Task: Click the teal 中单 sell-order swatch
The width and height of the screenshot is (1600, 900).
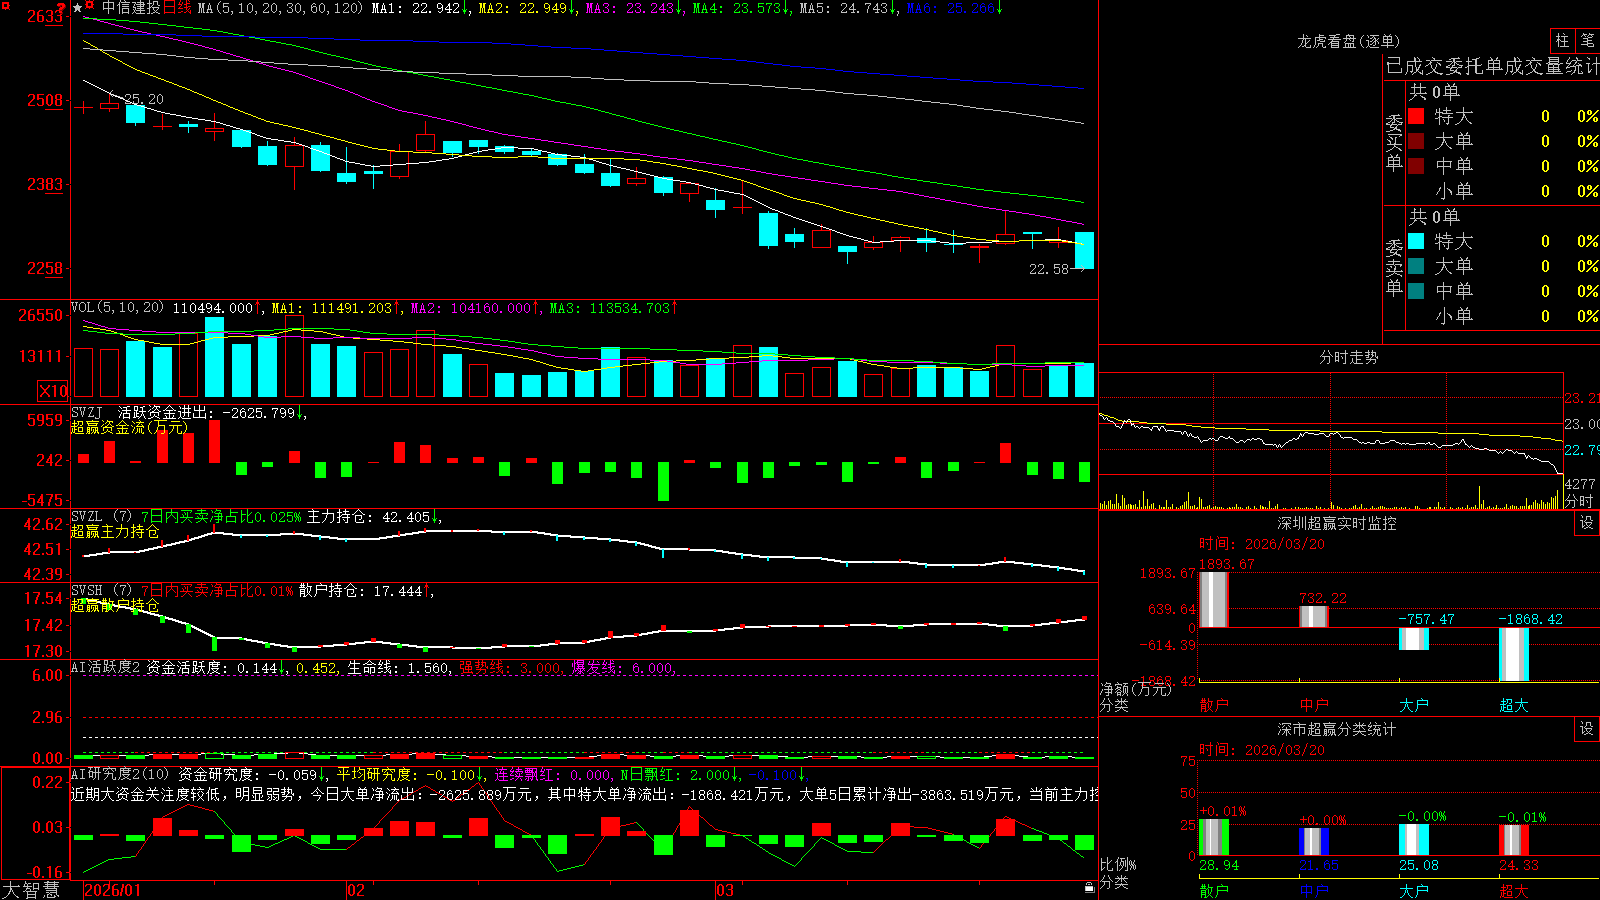Action: [1416, 291]
